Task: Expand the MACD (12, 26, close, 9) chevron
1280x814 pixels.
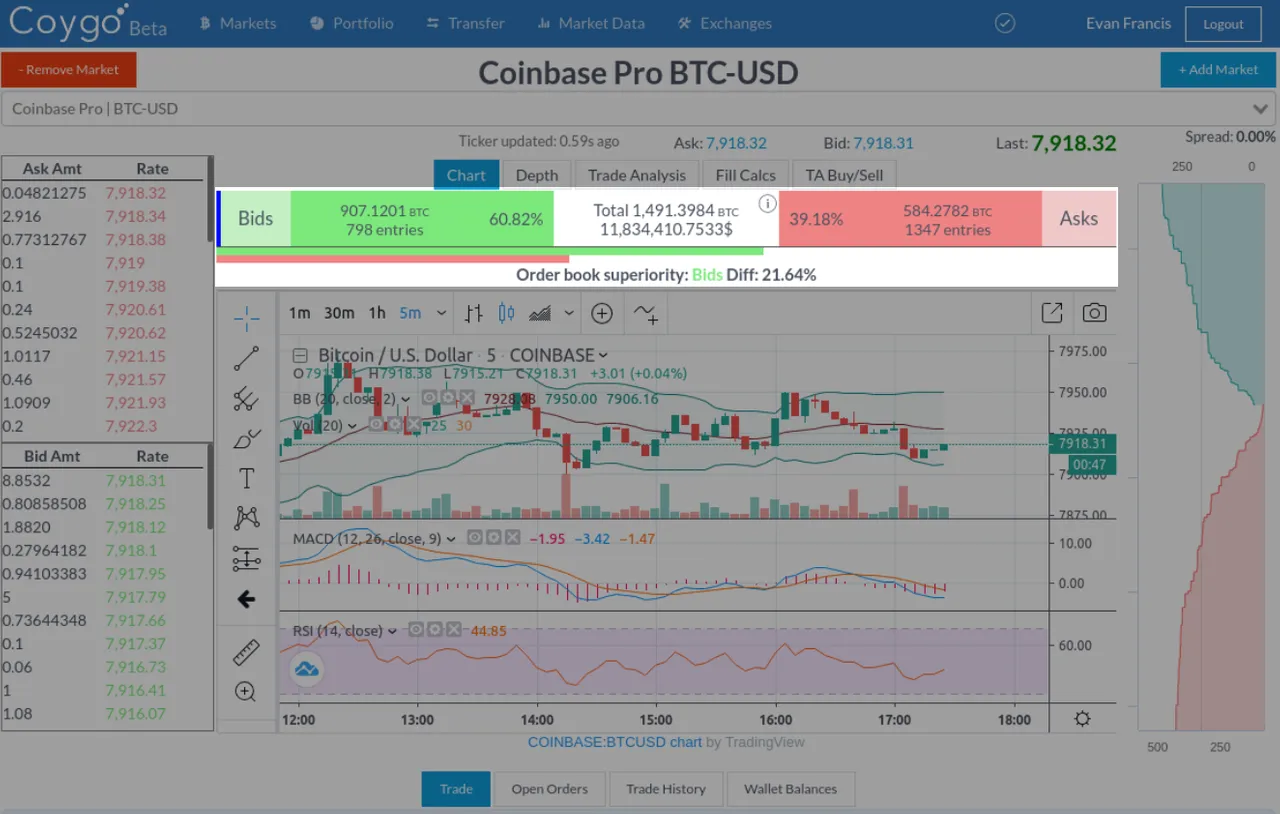Action: (x=452, y=539)
